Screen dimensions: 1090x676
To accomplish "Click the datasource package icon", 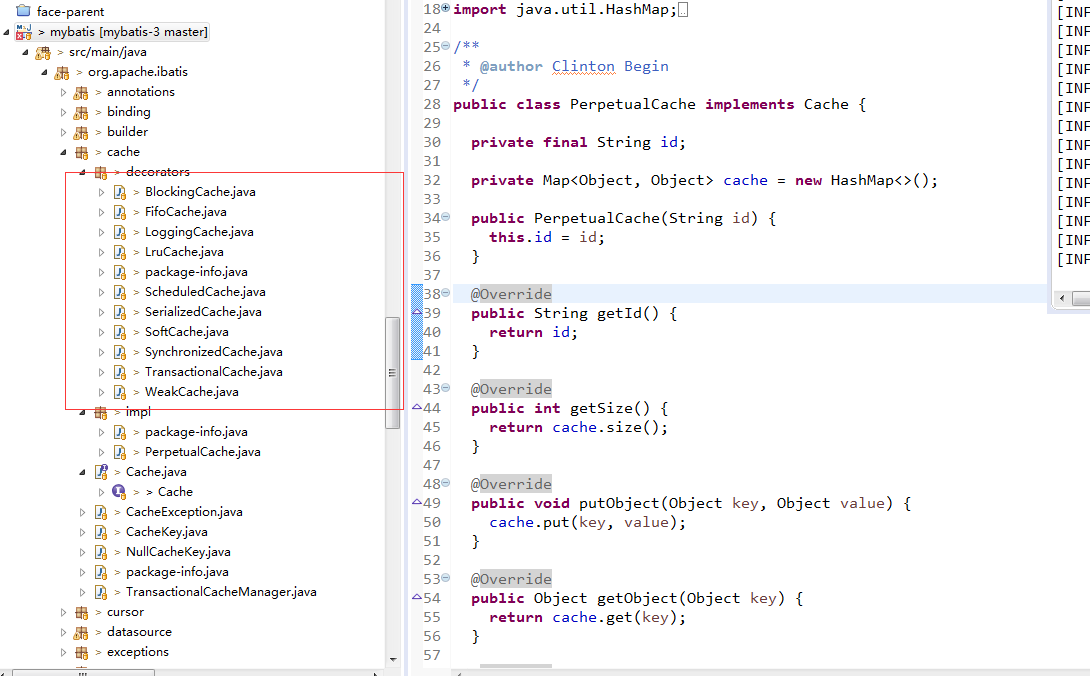I will (x=81, y=633).
